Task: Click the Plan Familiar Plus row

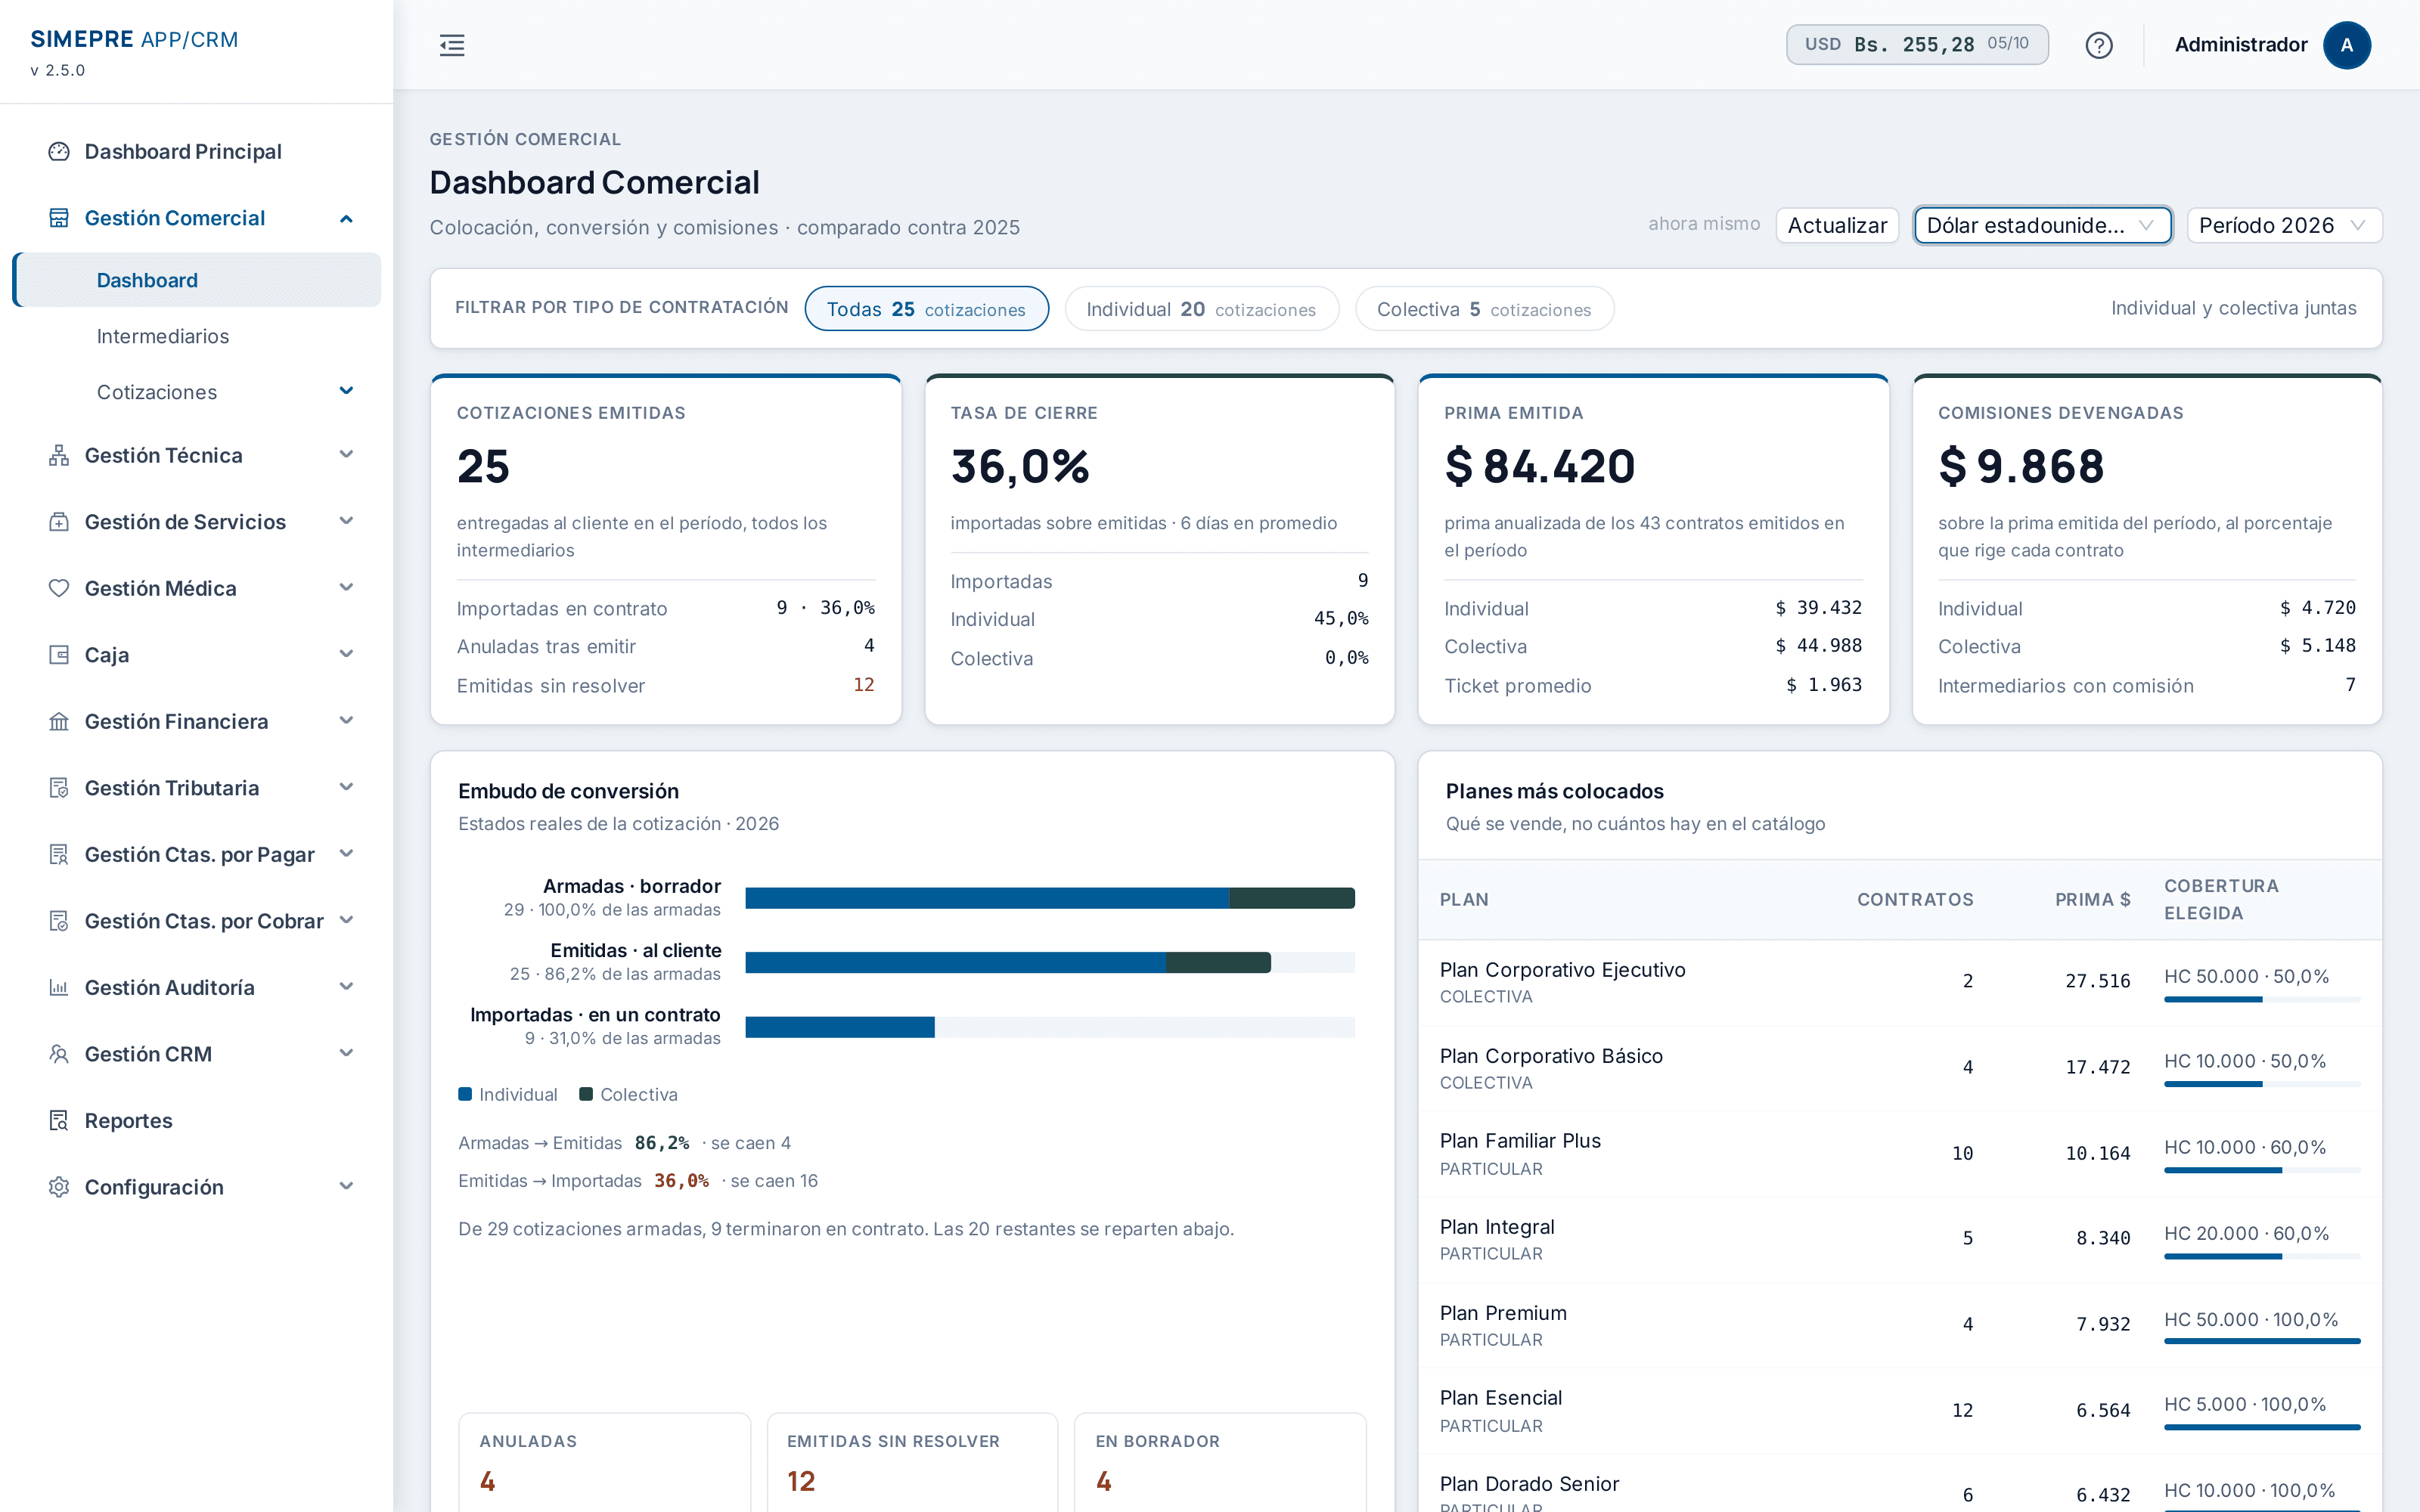Action: point(1900,1154)
